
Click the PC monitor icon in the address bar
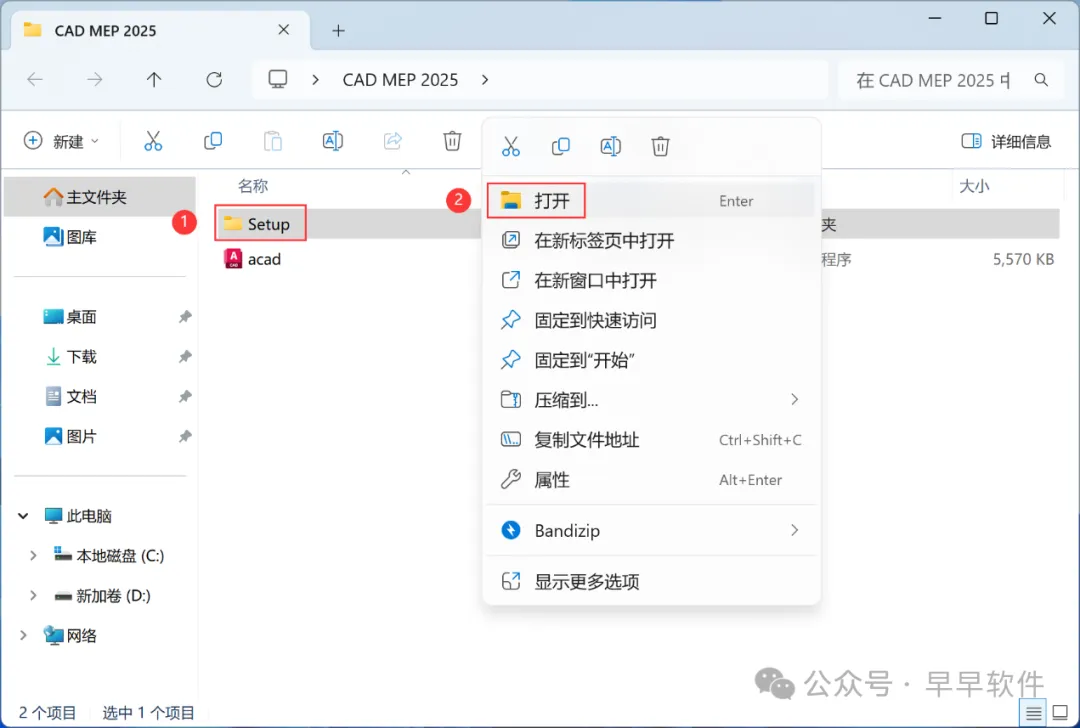[x=278, y=79]
